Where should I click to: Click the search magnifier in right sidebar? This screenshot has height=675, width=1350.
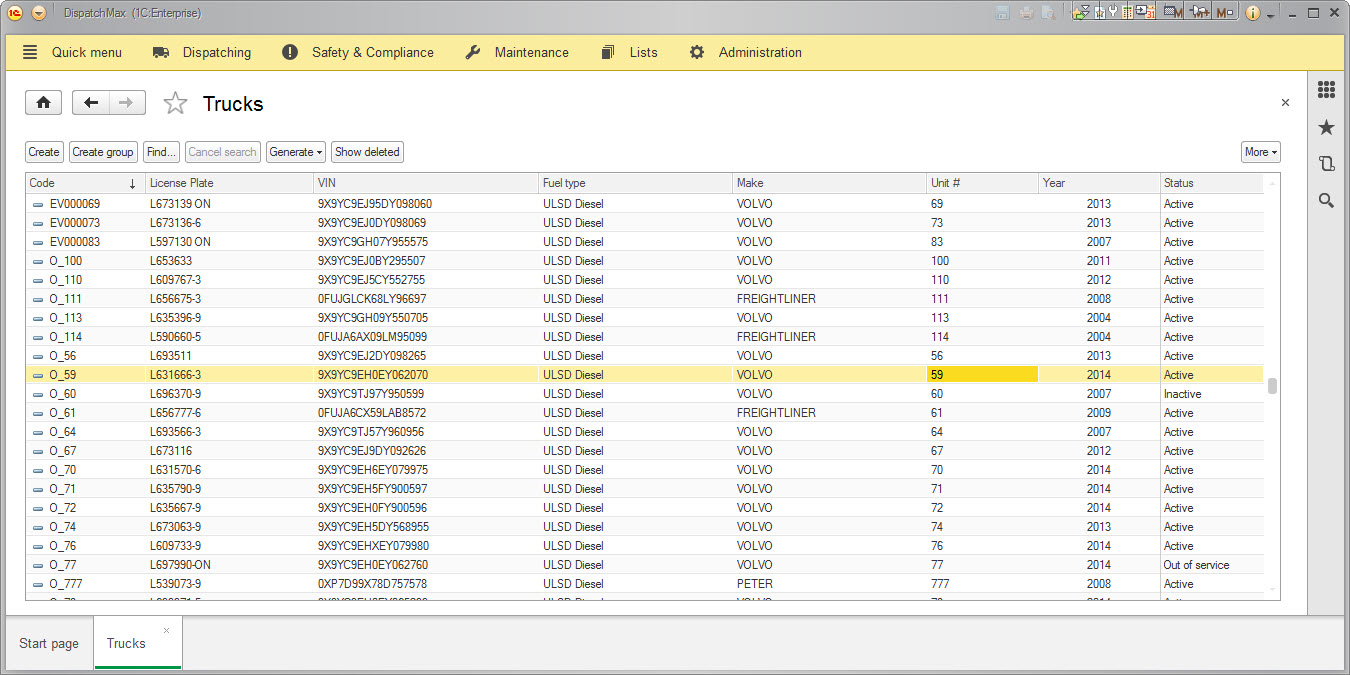click(1326, 201)
